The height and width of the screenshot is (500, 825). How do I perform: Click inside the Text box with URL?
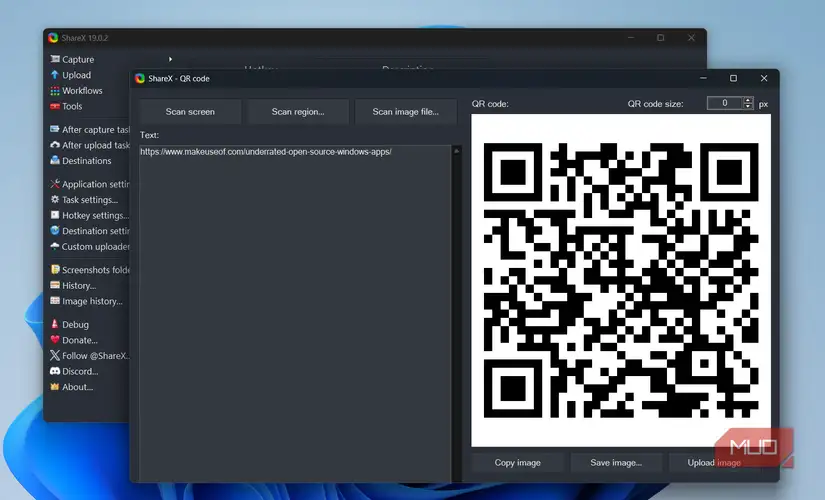click(x=295, y=313)
